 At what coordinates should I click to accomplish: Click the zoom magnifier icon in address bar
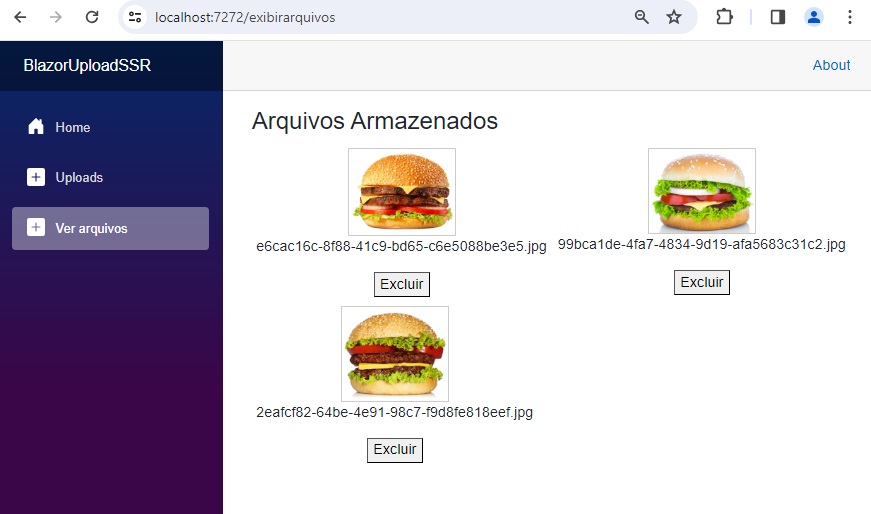642,17
